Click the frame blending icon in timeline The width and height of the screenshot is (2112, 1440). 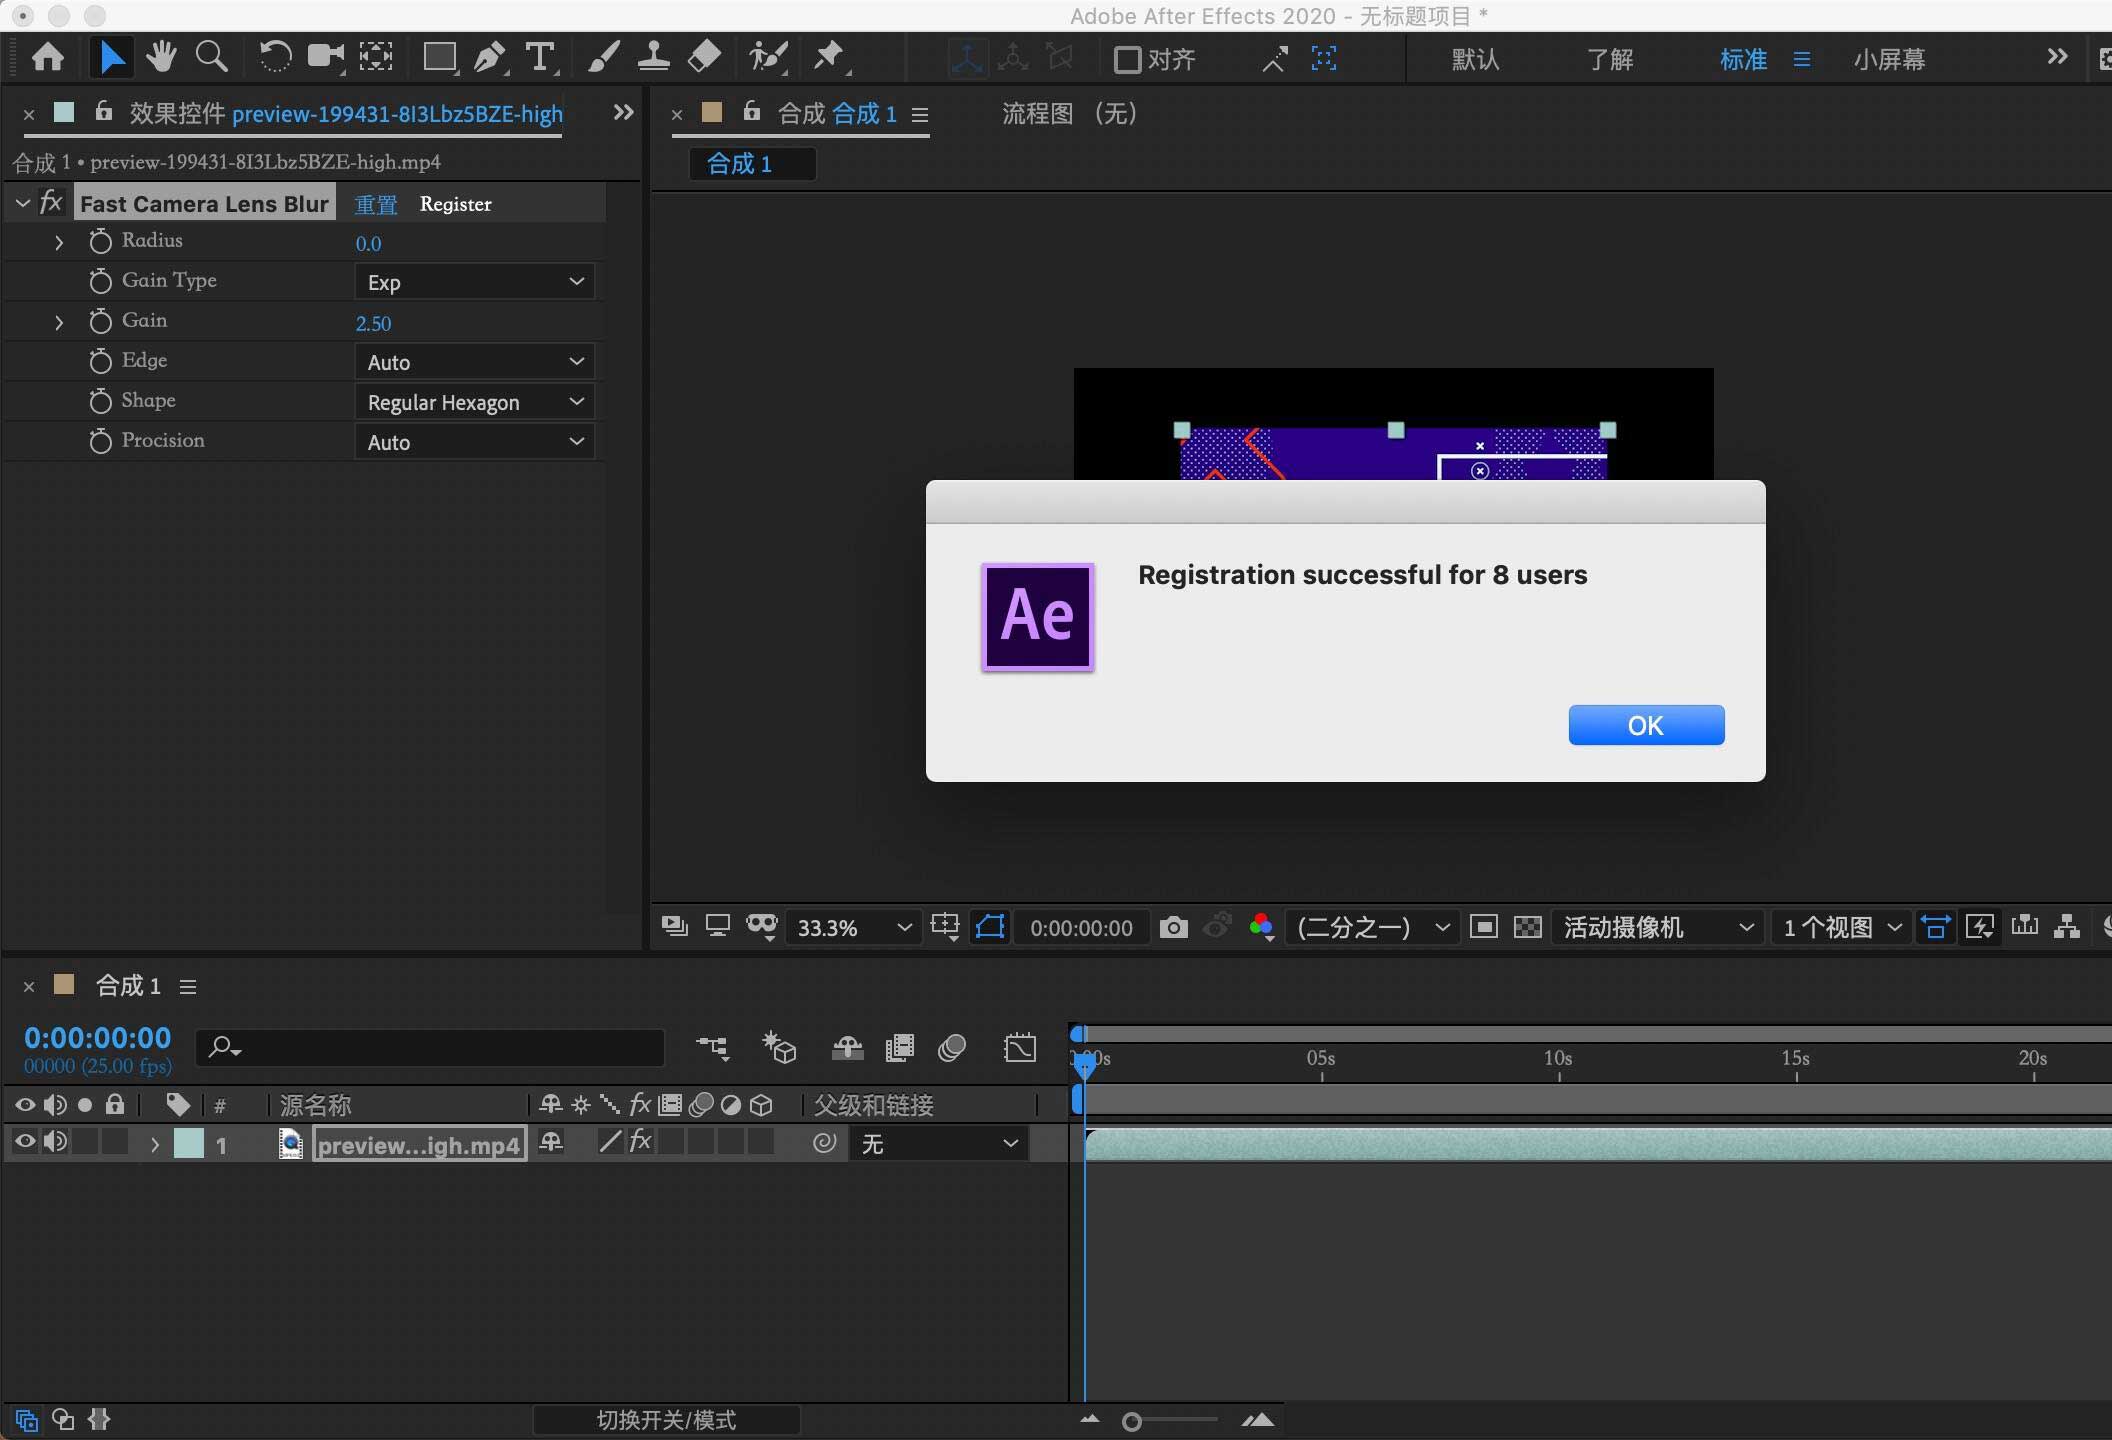[x=900, y=1047]
